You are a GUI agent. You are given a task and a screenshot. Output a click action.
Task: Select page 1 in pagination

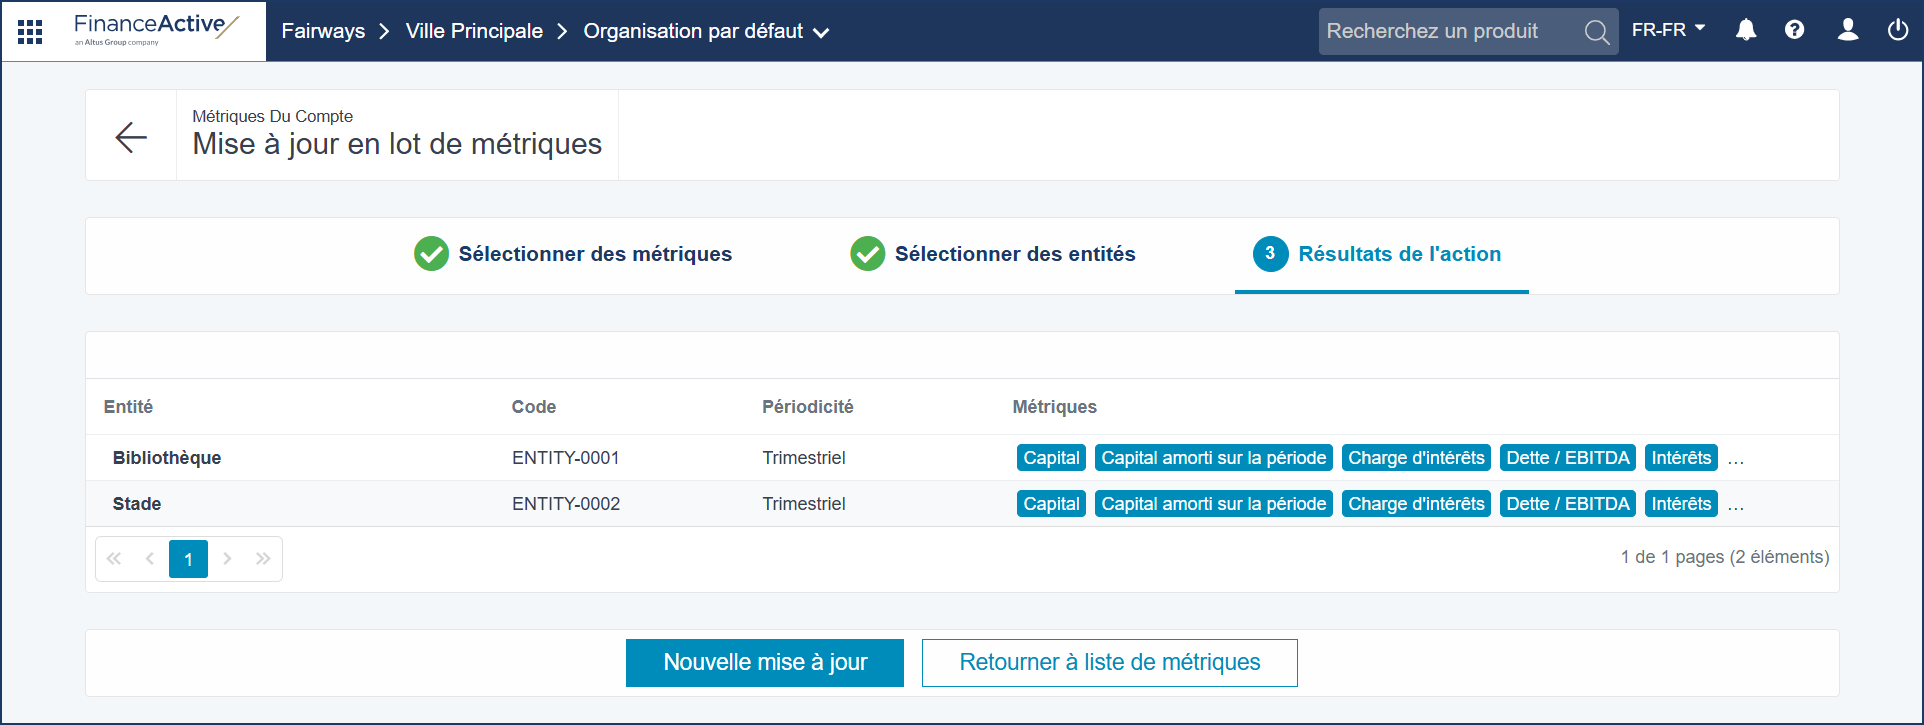click(x=188, y=559)
